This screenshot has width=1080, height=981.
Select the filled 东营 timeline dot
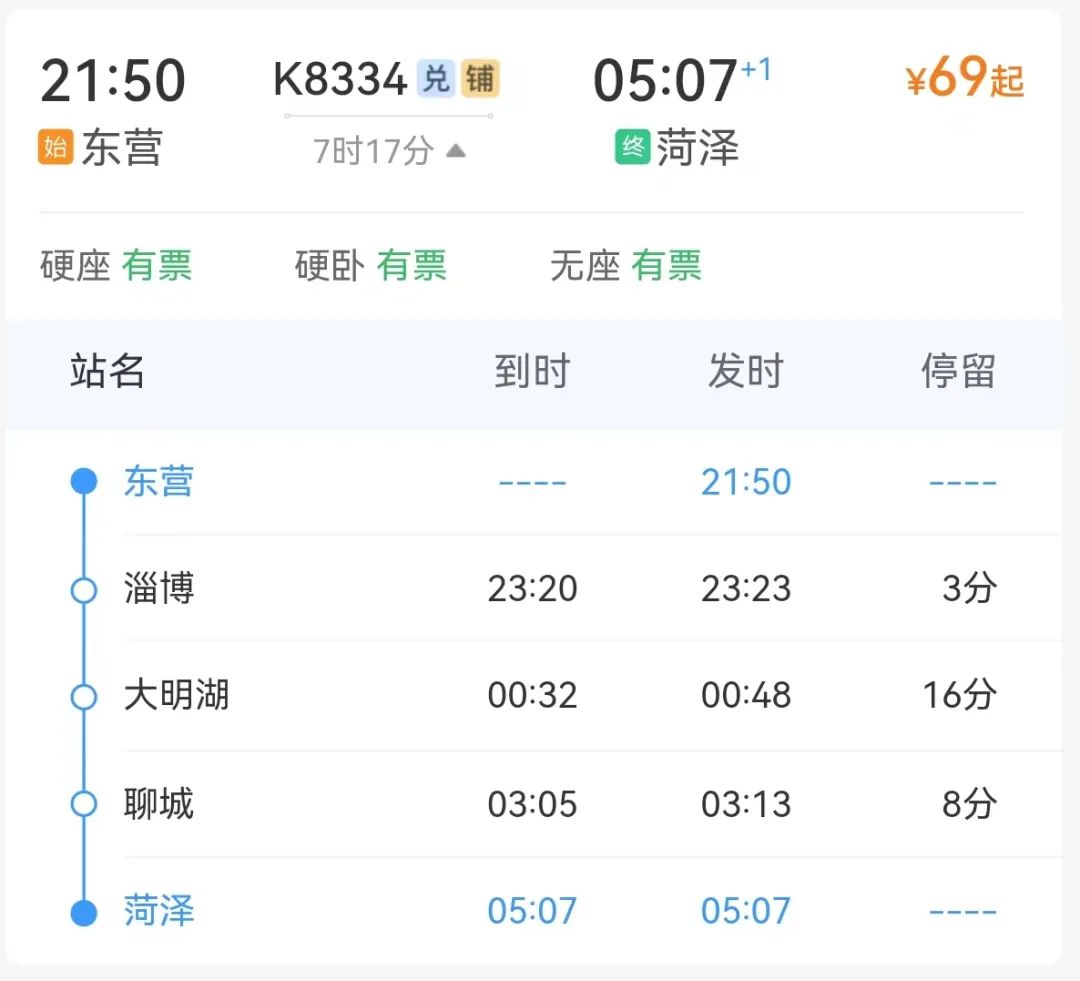[84, 481]
